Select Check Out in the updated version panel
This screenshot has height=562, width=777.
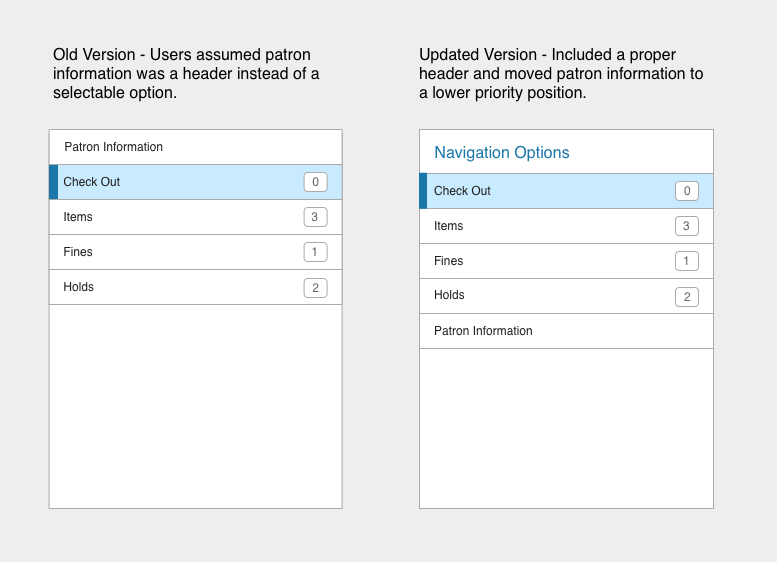(462, 191)
